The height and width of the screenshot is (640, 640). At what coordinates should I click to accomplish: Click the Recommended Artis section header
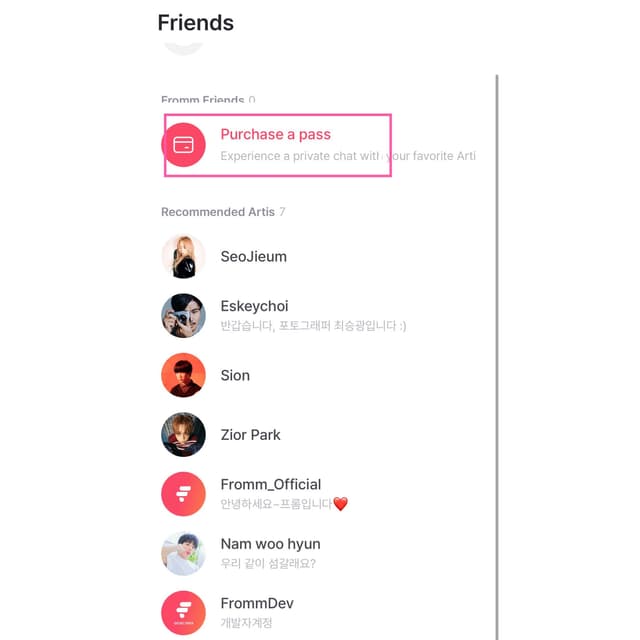[x=217, y=212]
